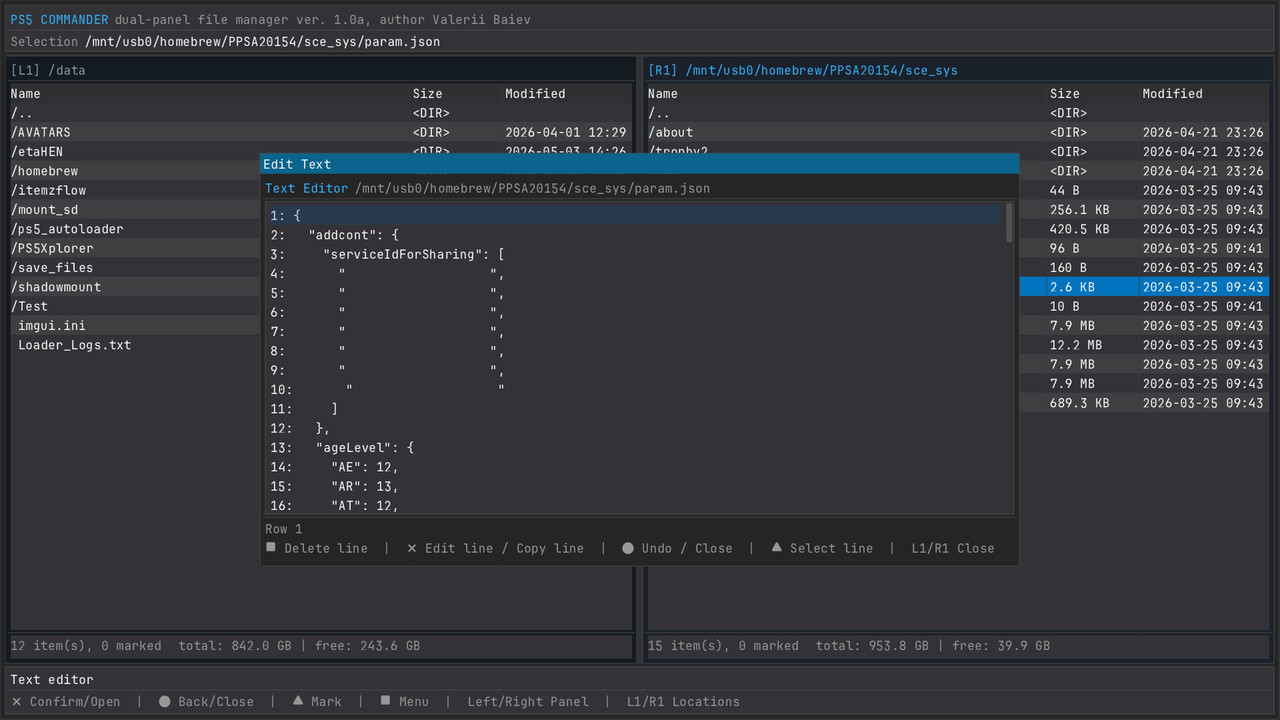This screenshot has width=1280, height=720.
Task: Open the /itemzflow folder
Action: [135, 190]
